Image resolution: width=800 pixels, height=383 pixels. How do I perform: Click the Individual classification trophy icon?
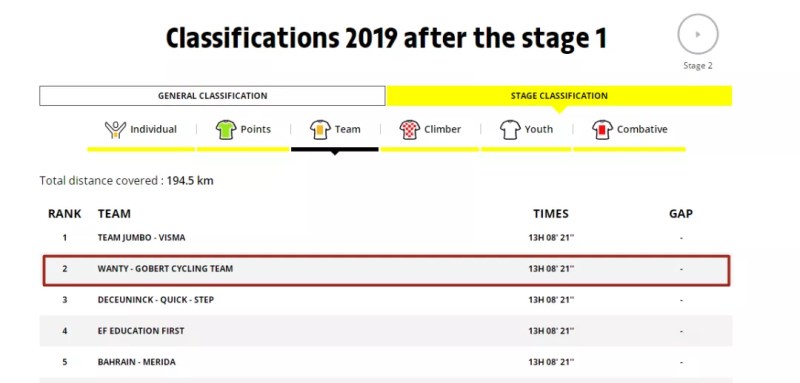pos(115,130)
